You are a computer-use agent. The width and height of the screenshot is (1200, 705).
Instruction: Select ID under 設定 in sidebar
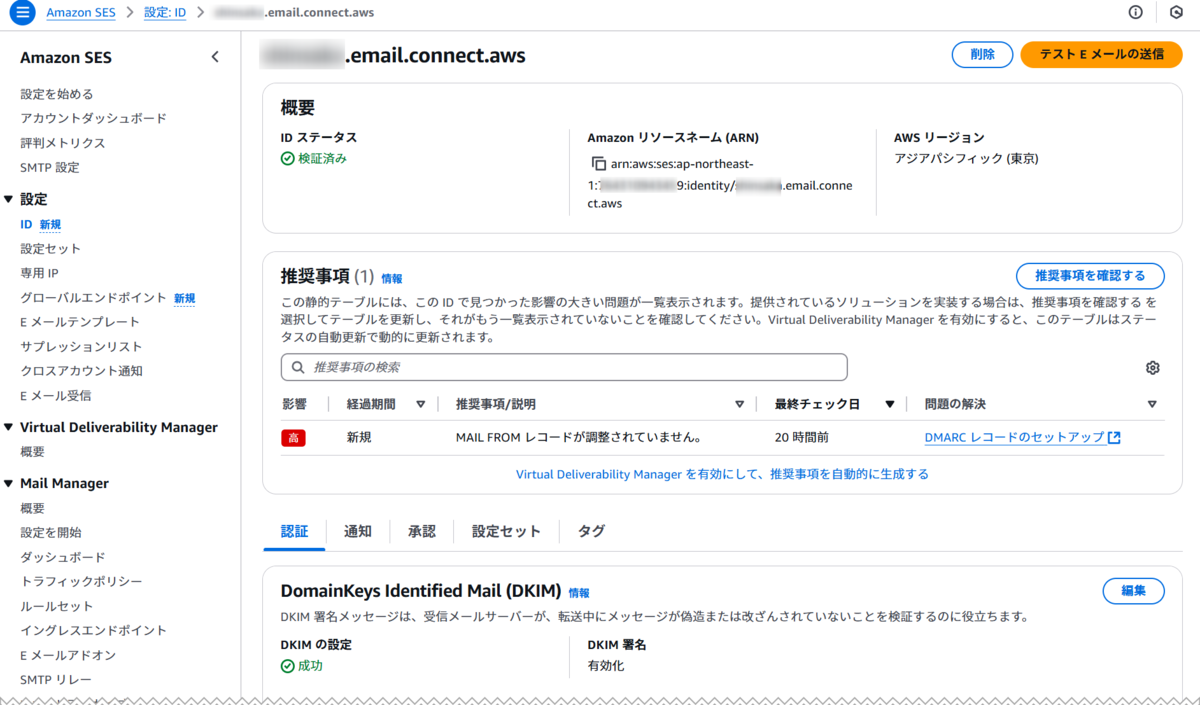26,224
